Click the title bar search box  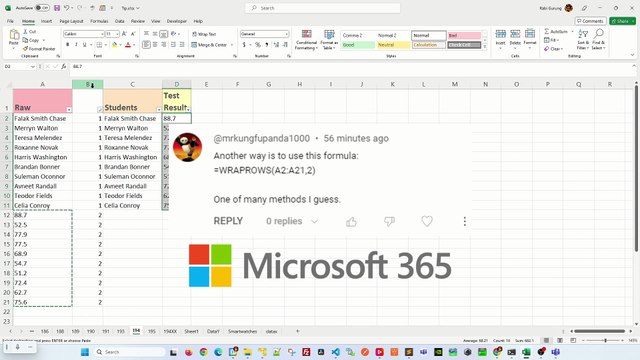(322, 8)
